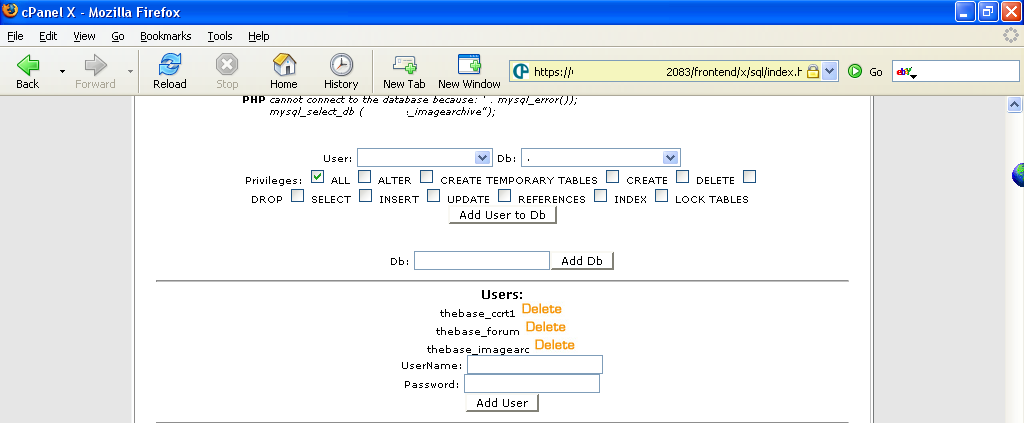Click the Go text button beside address bar
Viewport: 1024px width, 423px height.
click(876, 72)
